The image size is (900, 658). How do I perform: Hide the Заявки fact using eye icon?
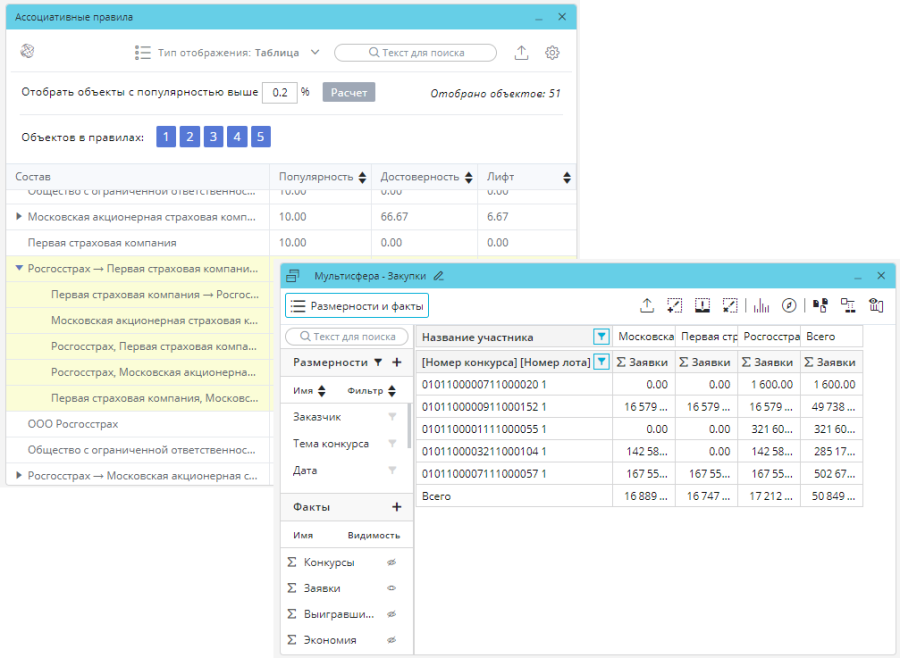tap(392, 588)
